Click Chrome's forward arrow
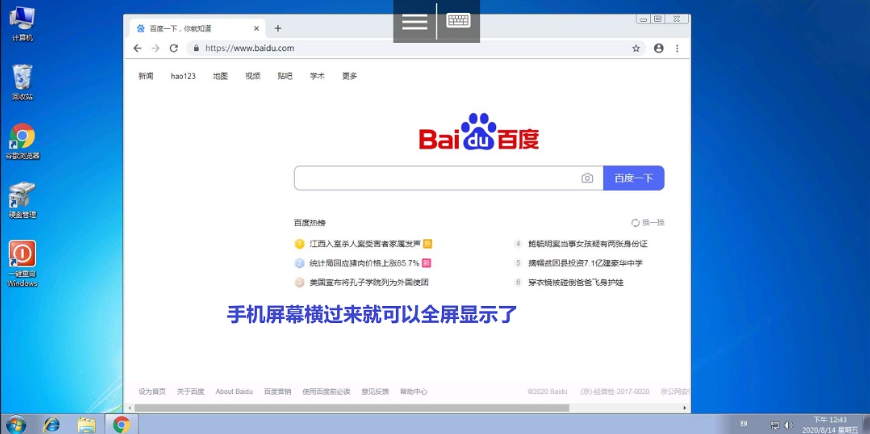 tap(155, 48)
